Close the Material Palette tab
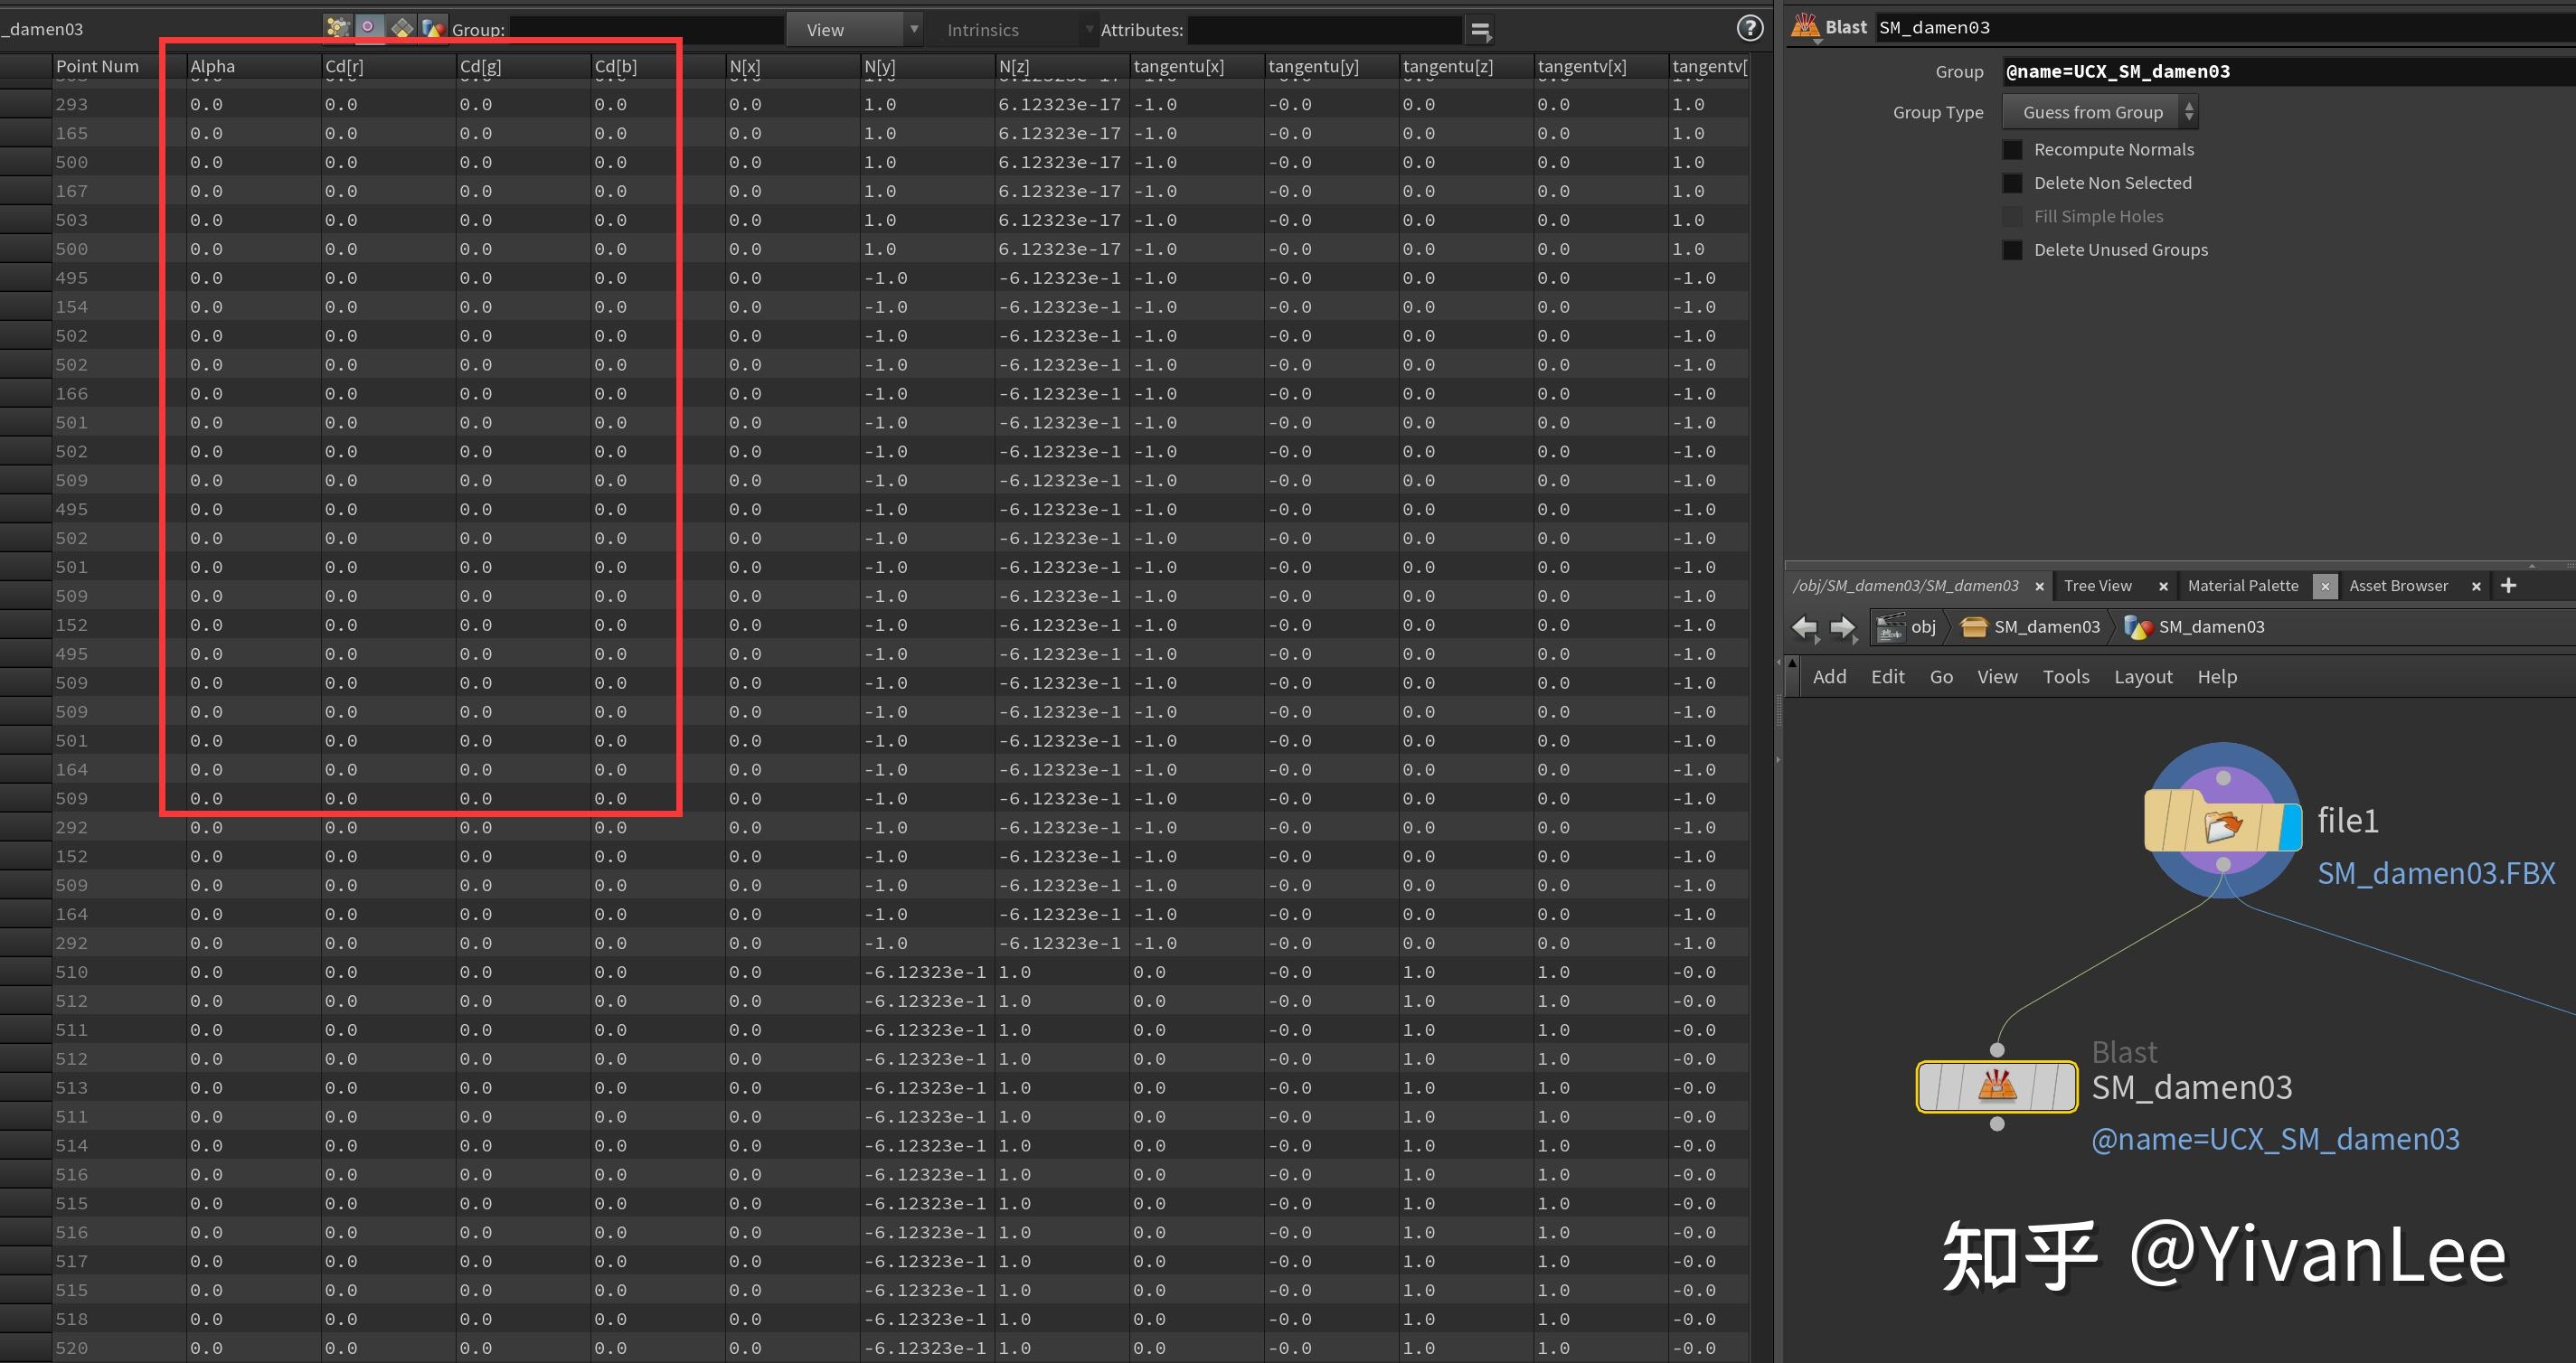Image resolution: width=2576 pixels, height=1363 pixels. [x=2325, y=586]
